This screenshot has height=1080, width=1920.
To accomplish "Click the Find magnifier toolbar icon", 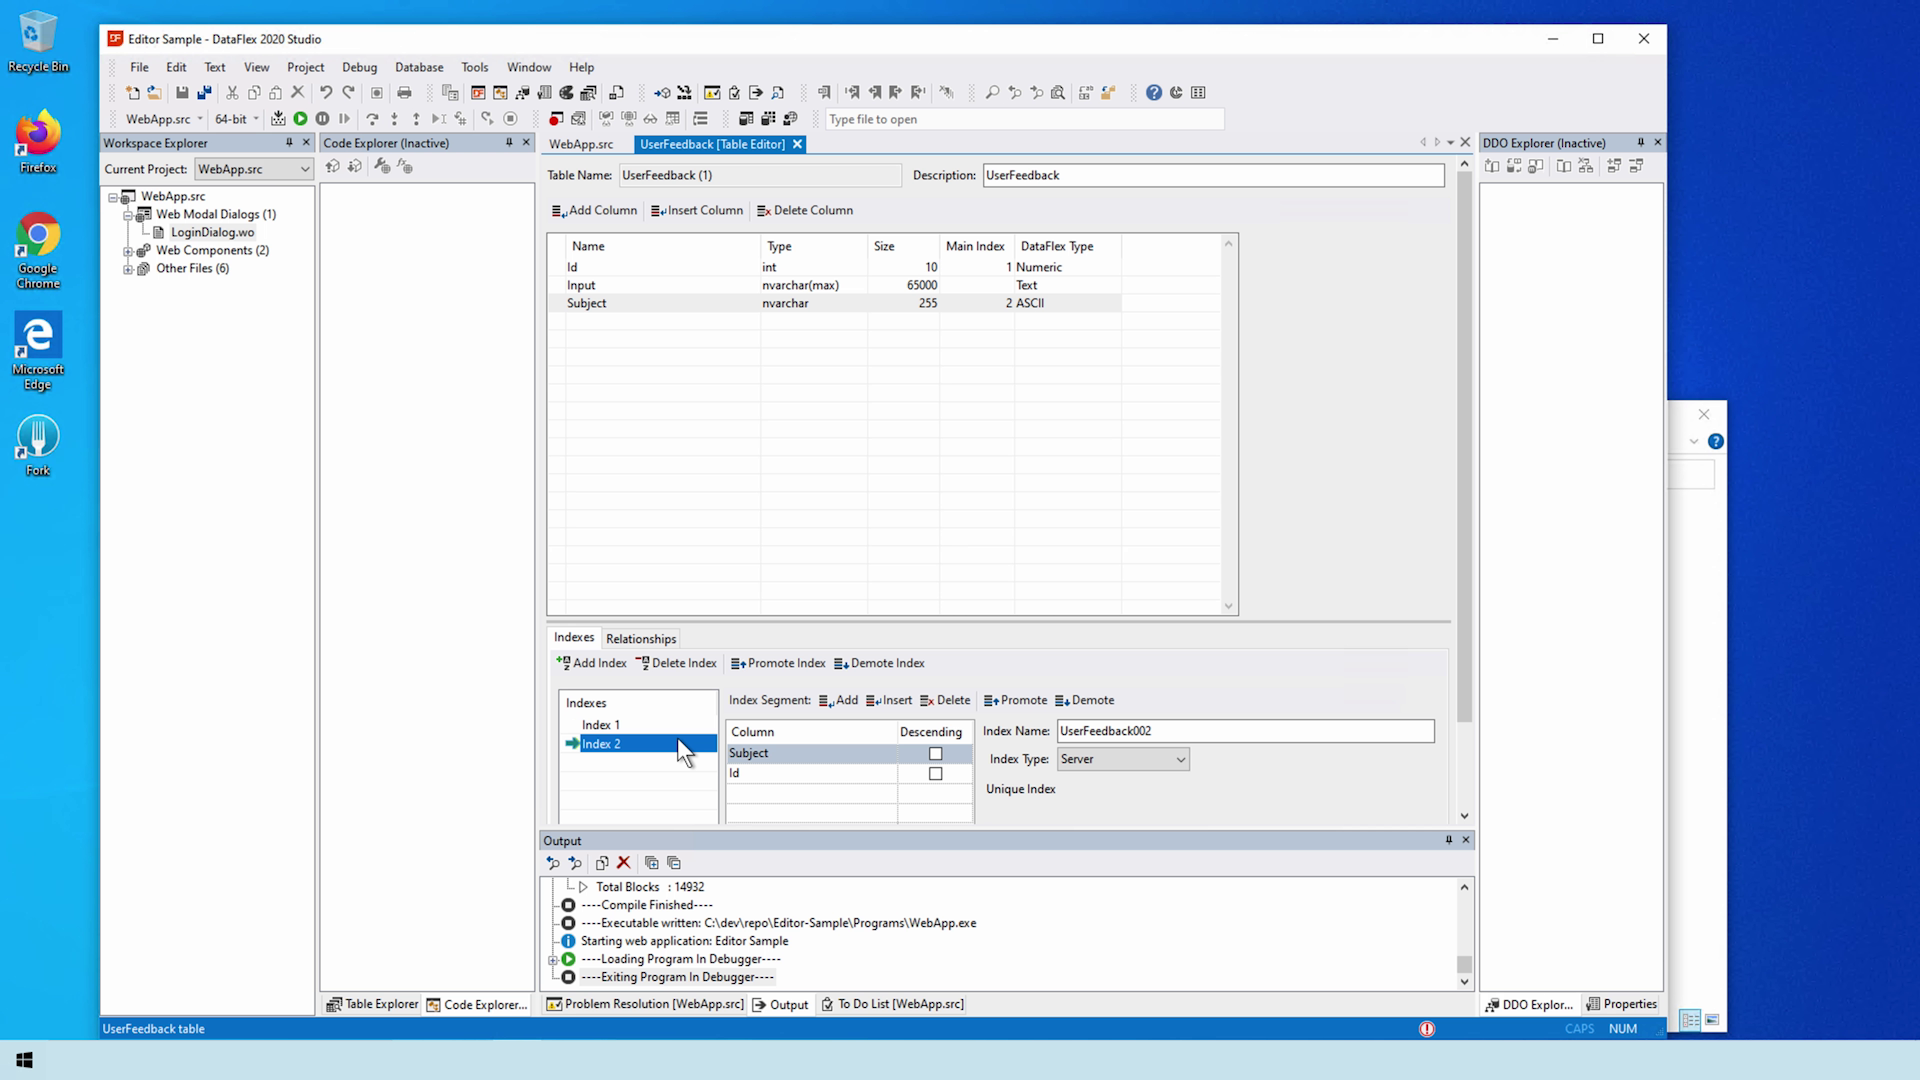I will pos(992,92).
